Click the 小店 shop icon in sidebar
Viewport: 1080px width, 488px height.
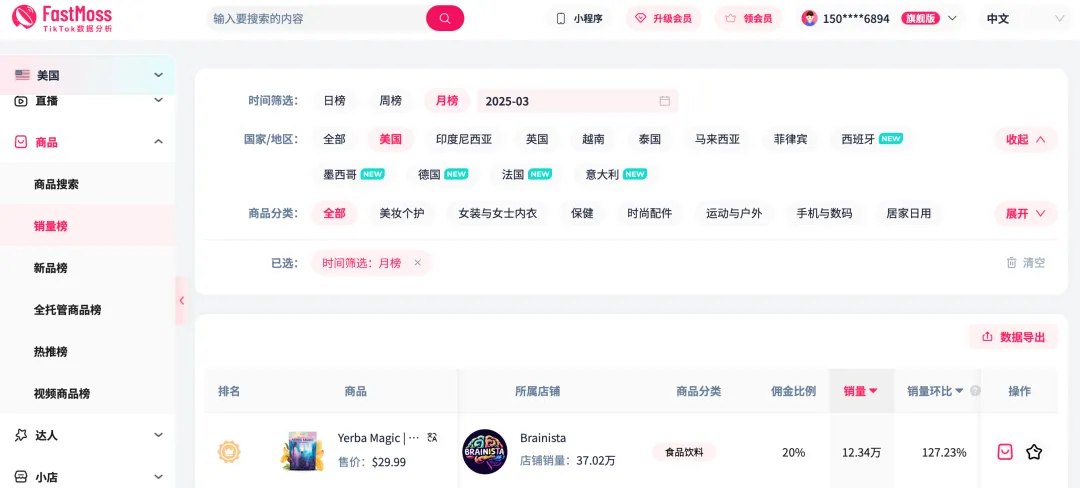pyautogui.click(x=21, y=476)
